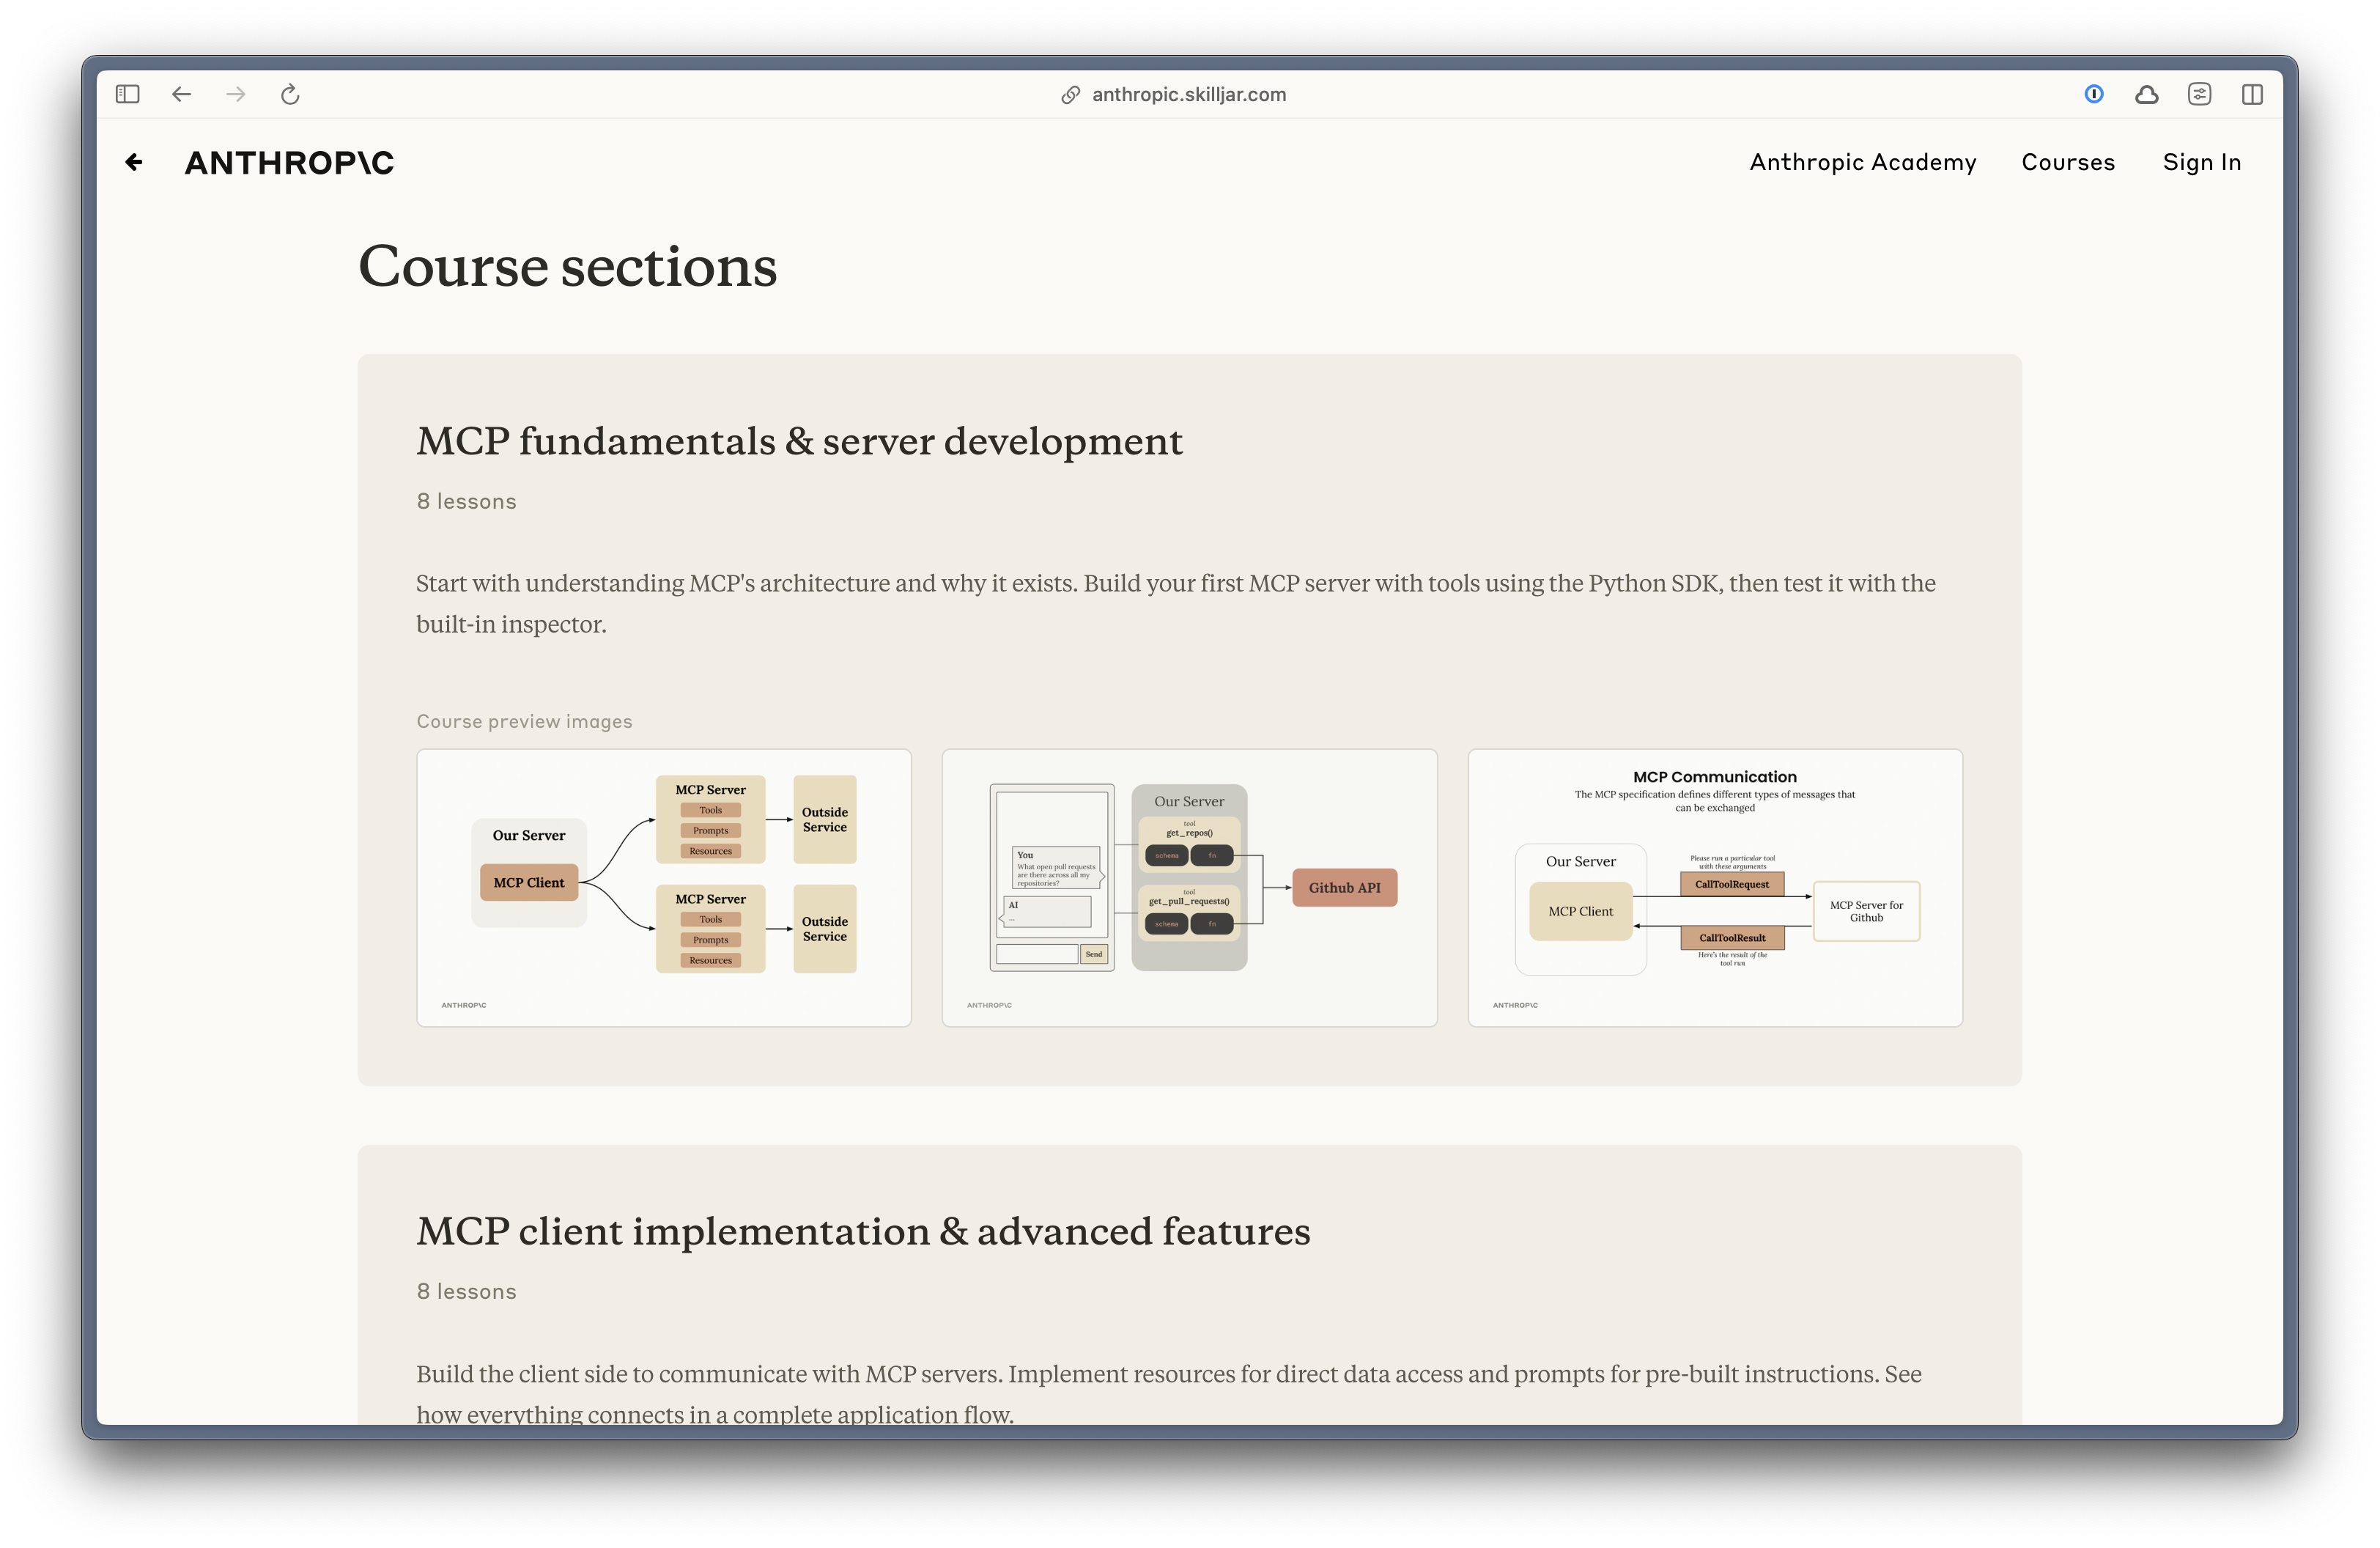The width and height of the screenshot is (2380, 1548).
Task: Reload the page with the refresh icon
Action: 290,94
